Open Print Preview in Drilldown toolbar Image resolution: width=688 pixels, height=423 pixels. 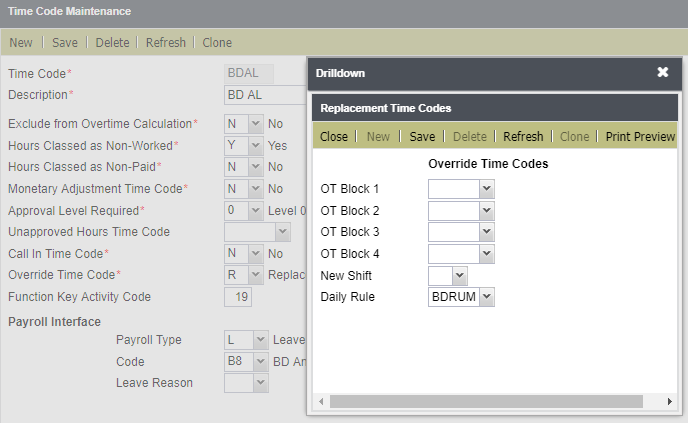[x=640, y=136]
